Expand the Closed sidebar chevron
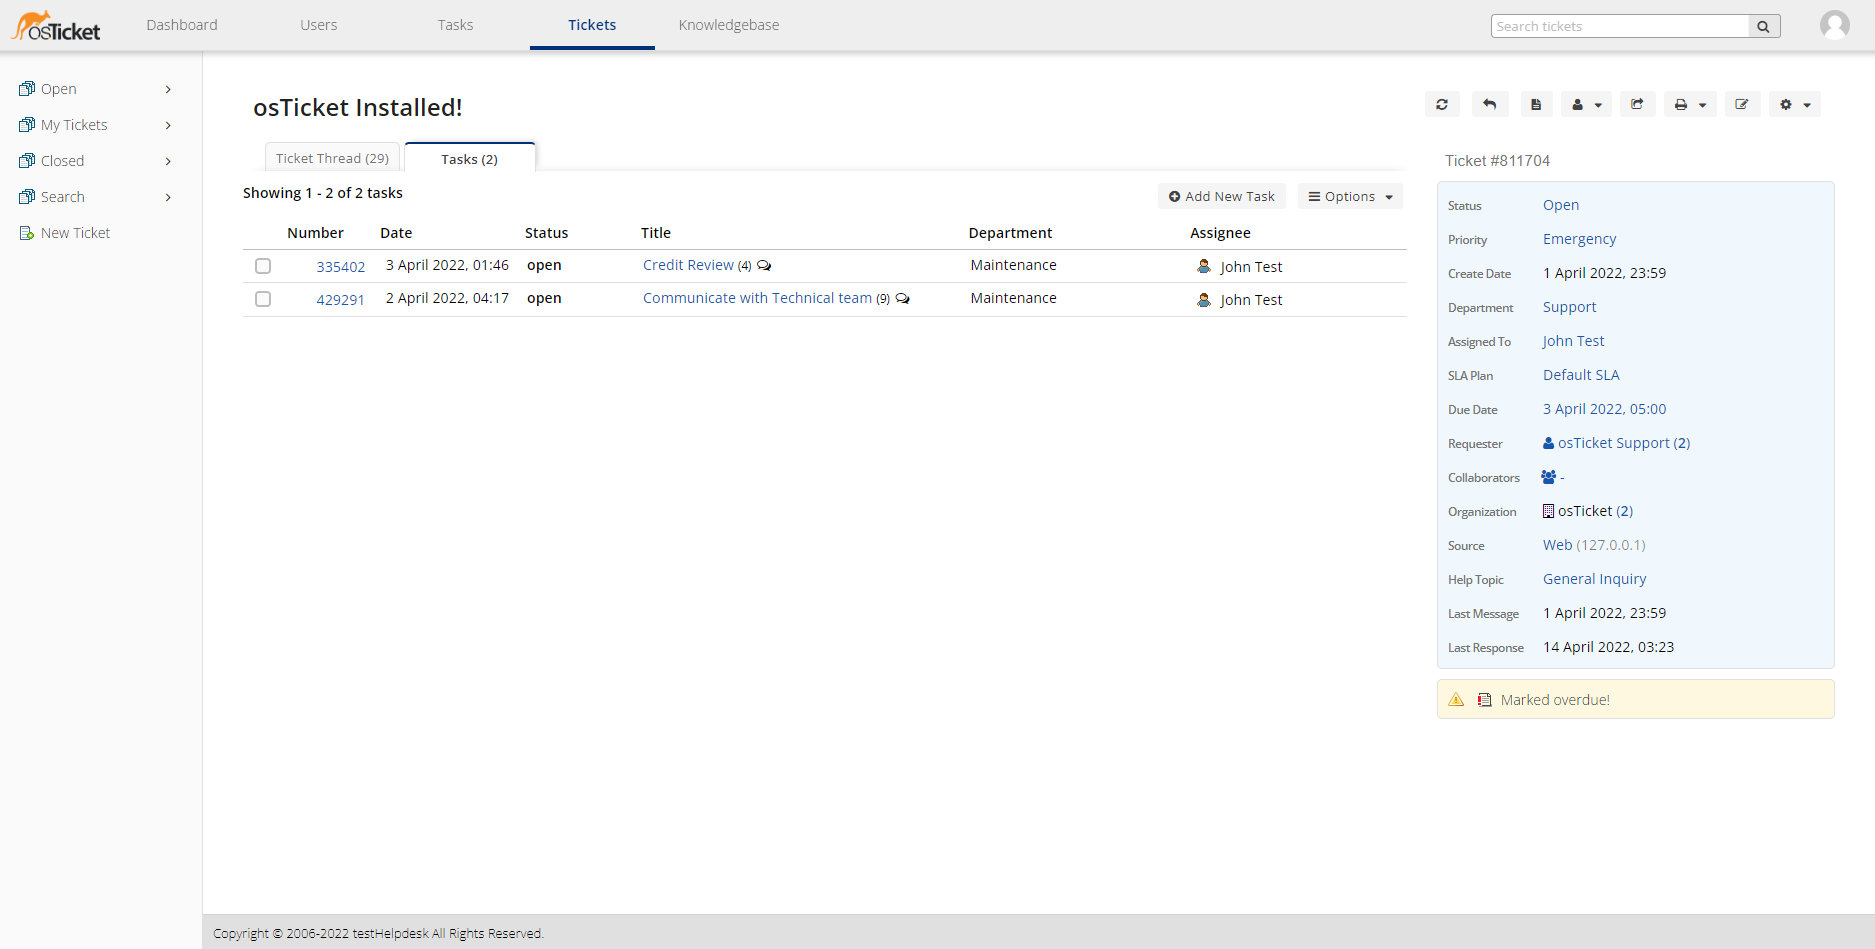Image resolution: width=1875 pixels, height=949 pixels. 168,161
